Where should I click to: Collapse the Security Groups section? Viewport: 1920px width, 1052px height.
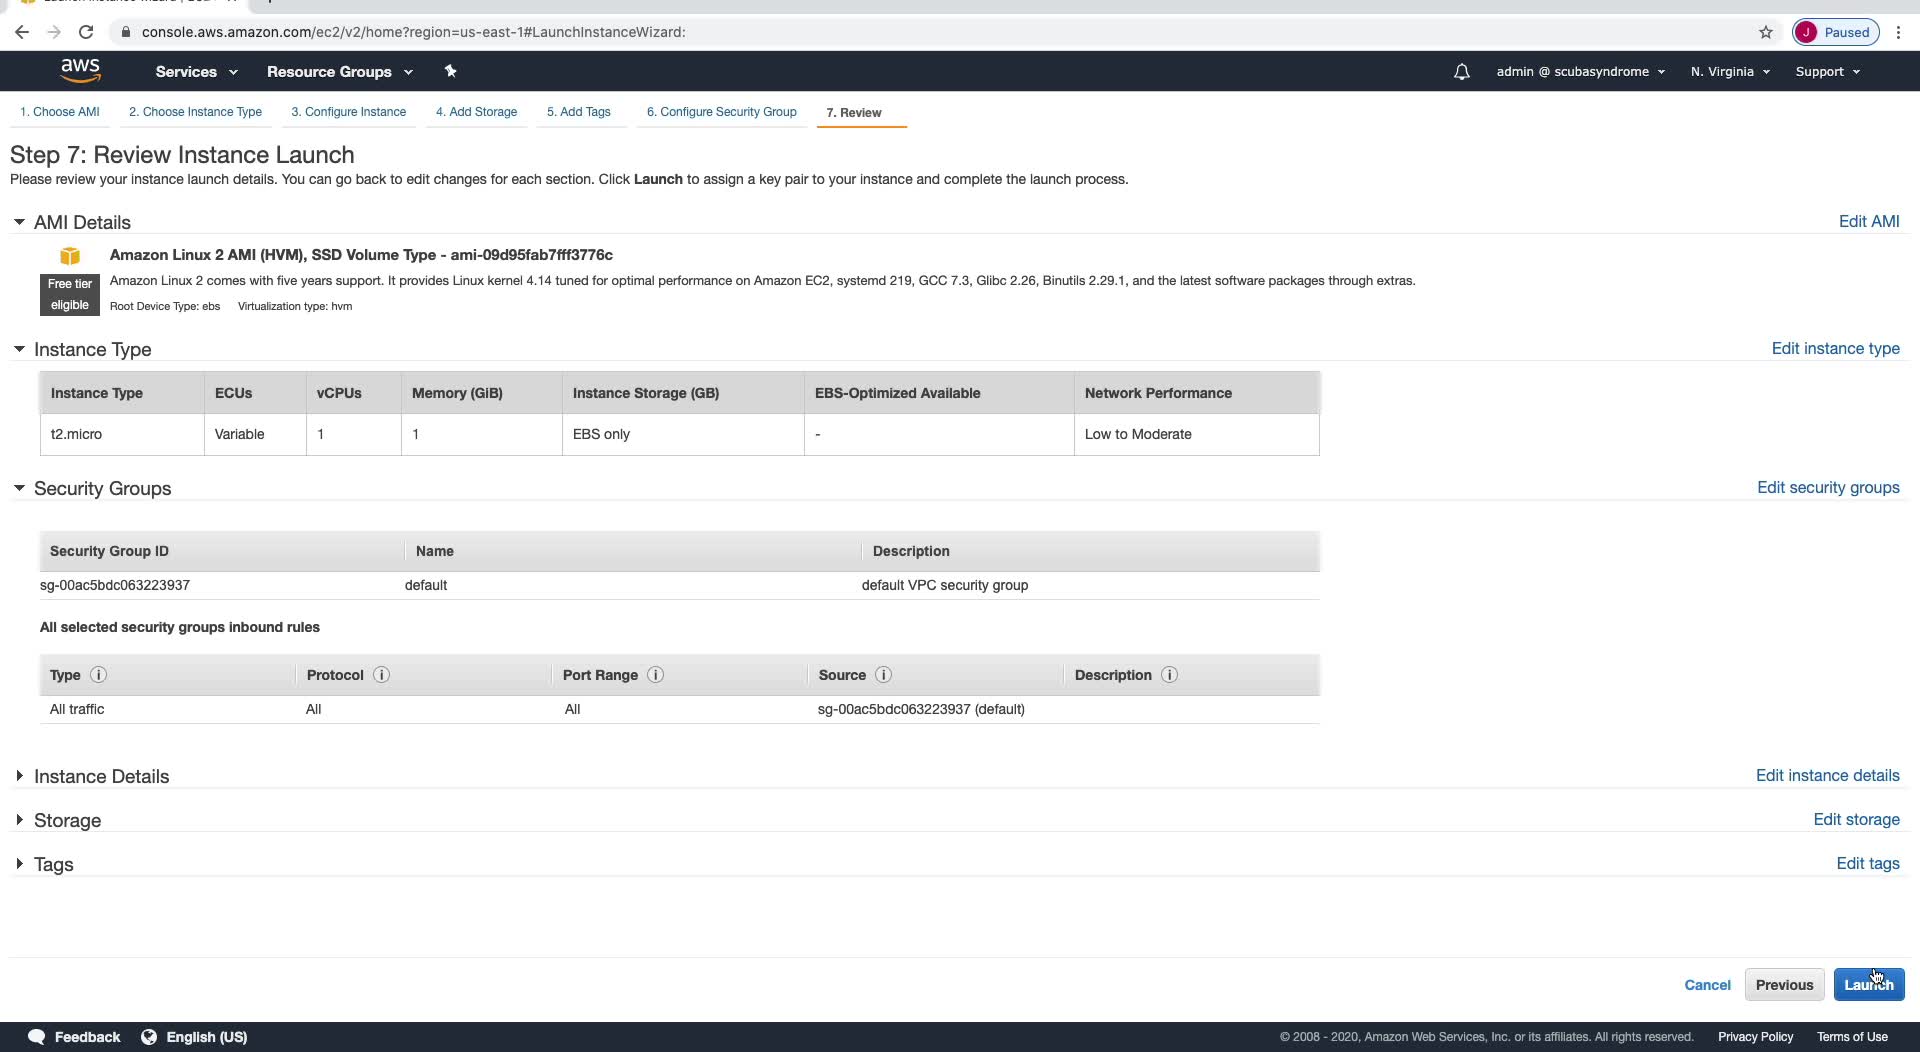tap(19, 488)
